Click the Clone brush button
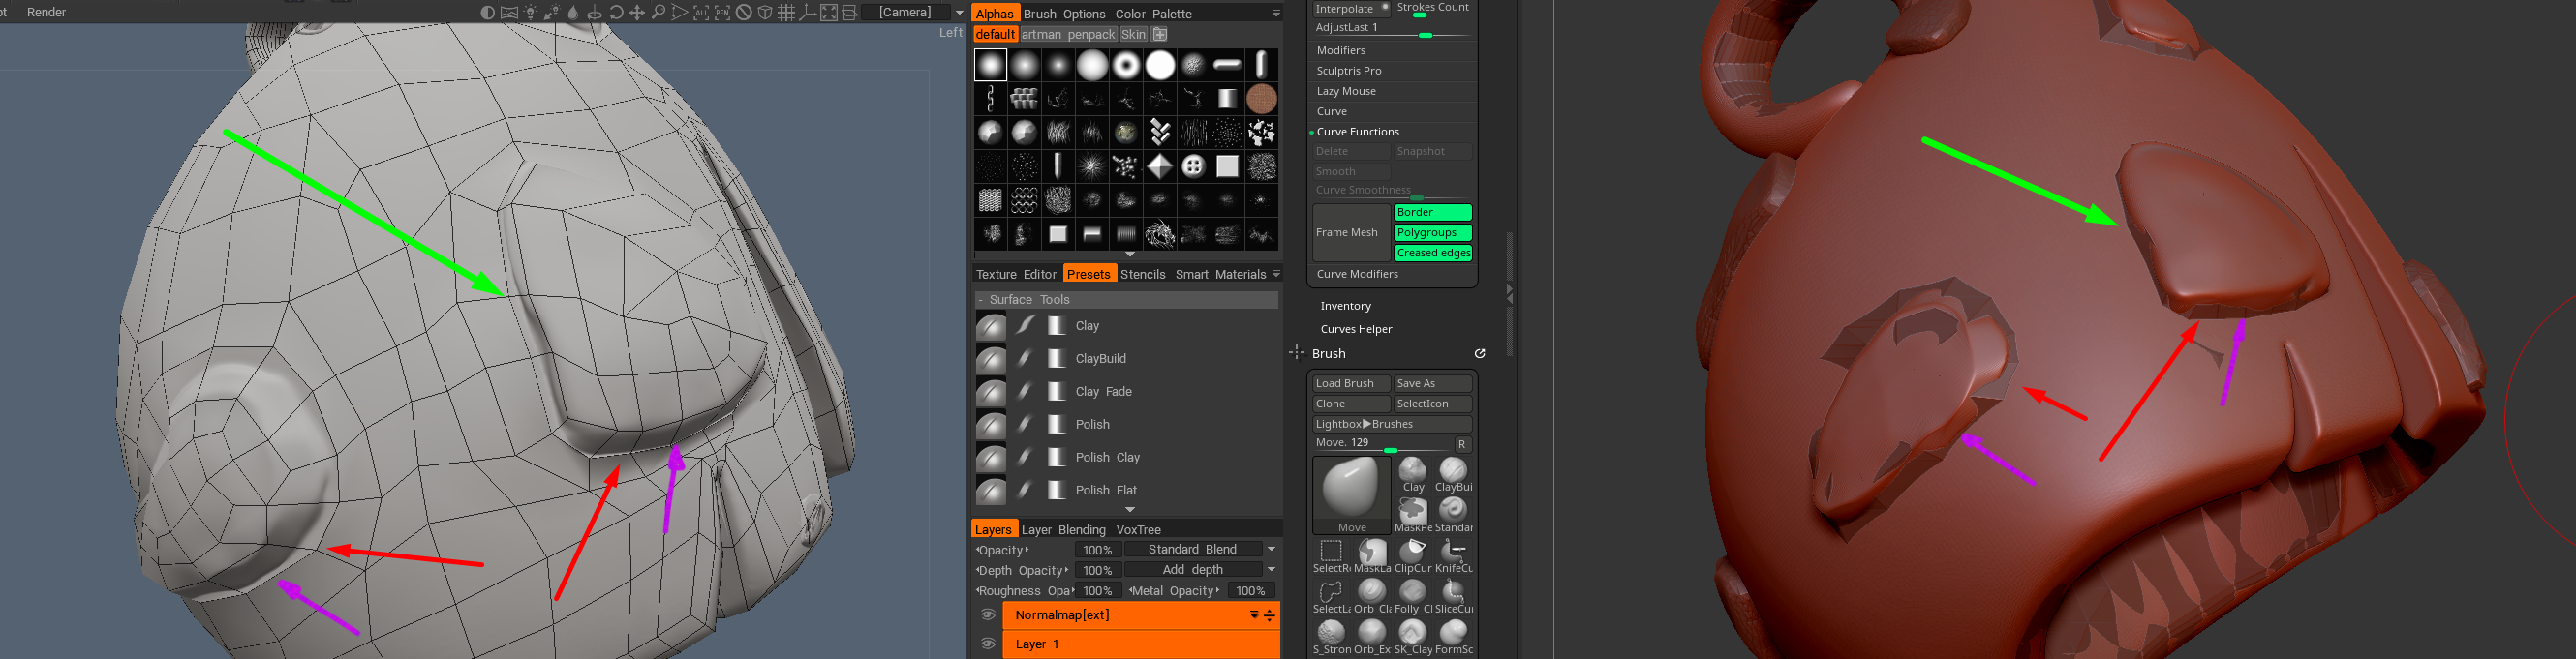This screenshot has height=659, width=2576. click(1351, 404)
